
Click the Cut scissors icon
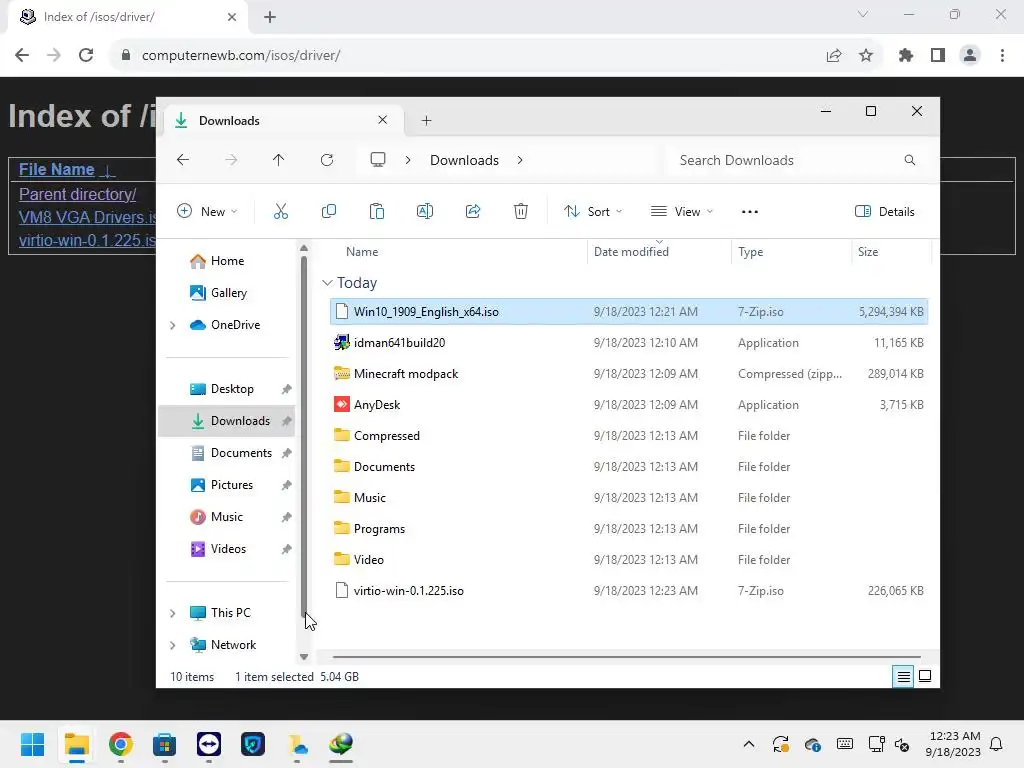pos(281,212)
